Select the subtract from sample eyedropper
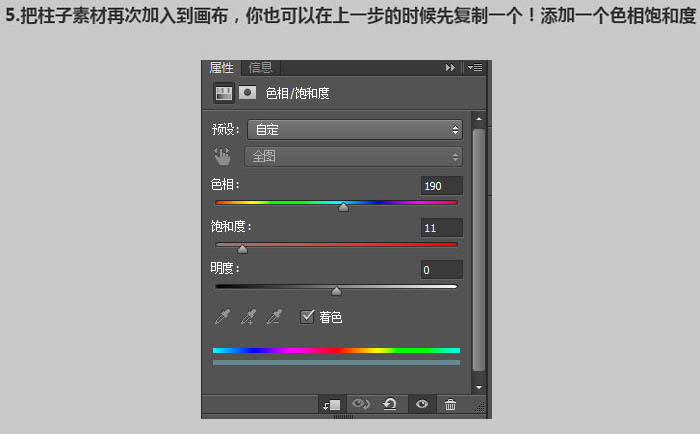Image resolution: width=700 pixels, height=434 pixels. coord(274,317)
